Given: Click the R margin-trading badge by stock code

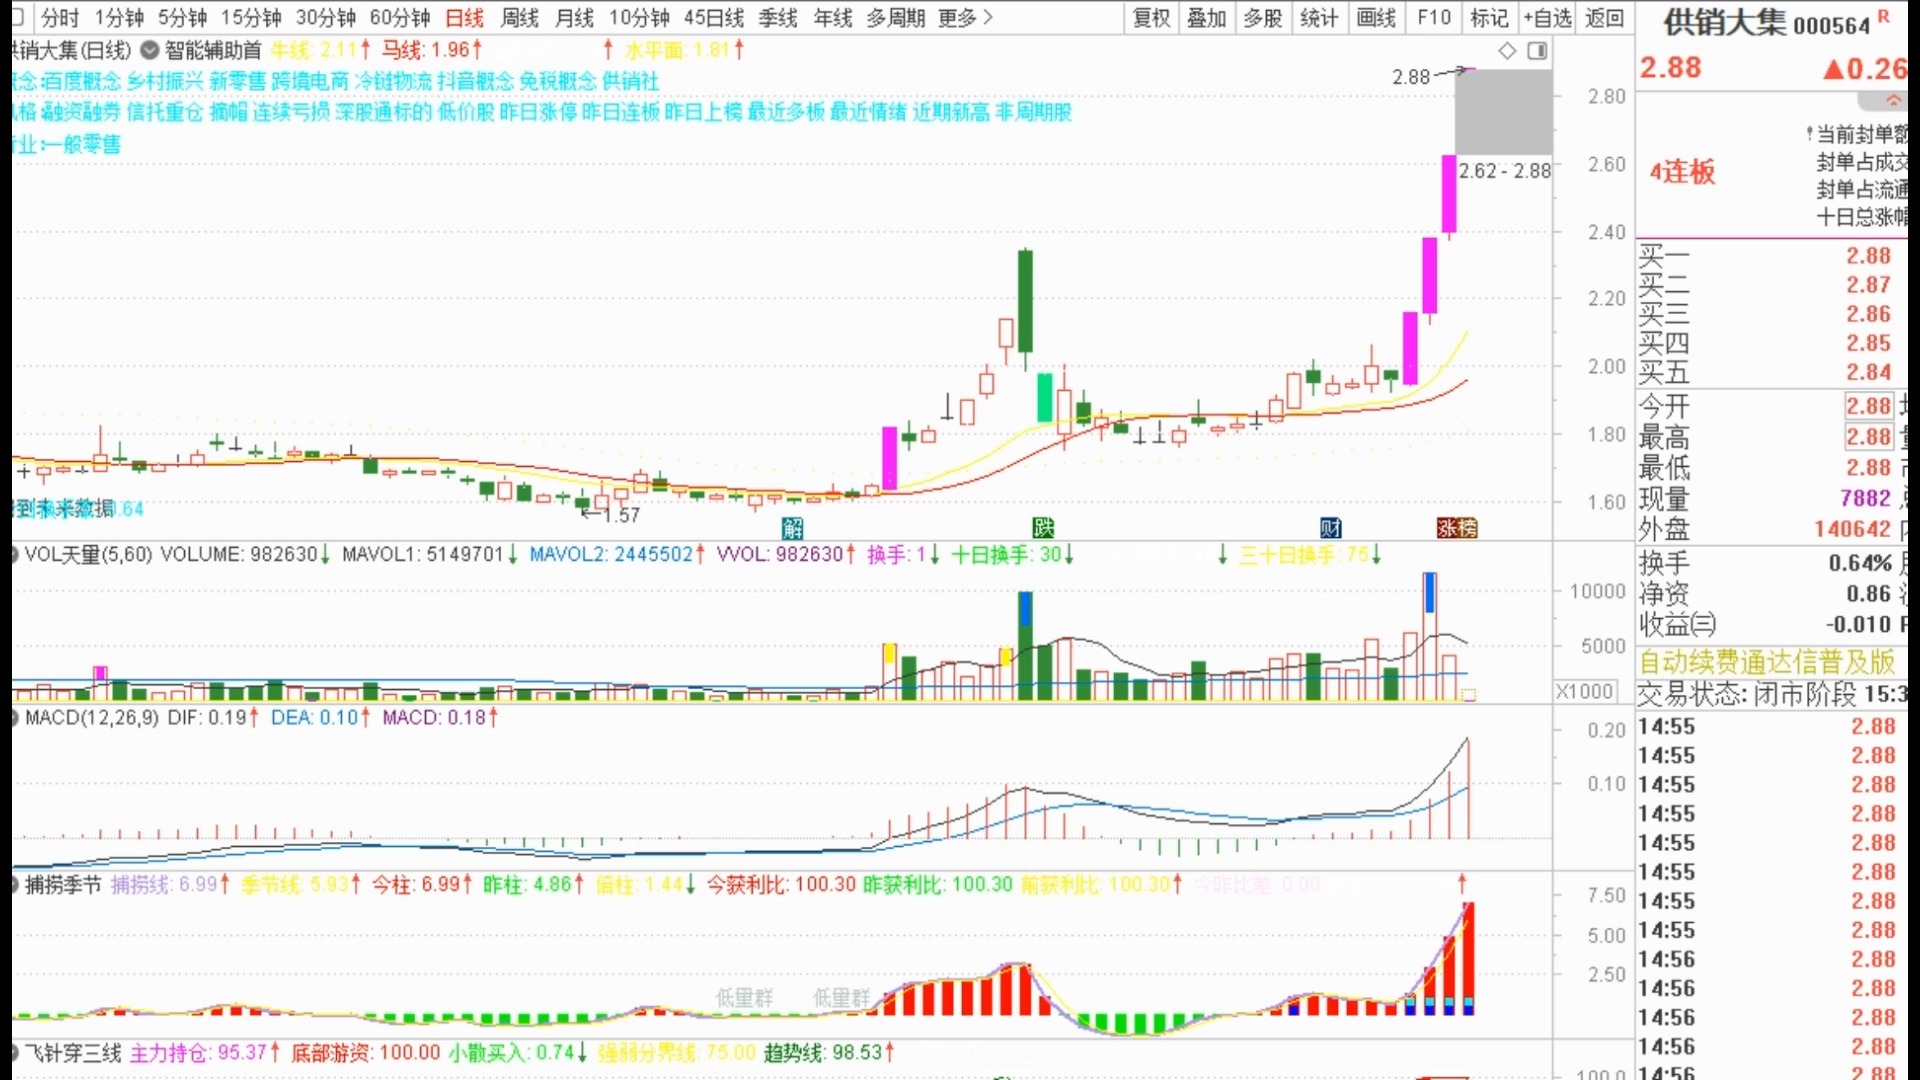Looking at the screenshot, I should pyautogui.click(x=1884, y=16).
